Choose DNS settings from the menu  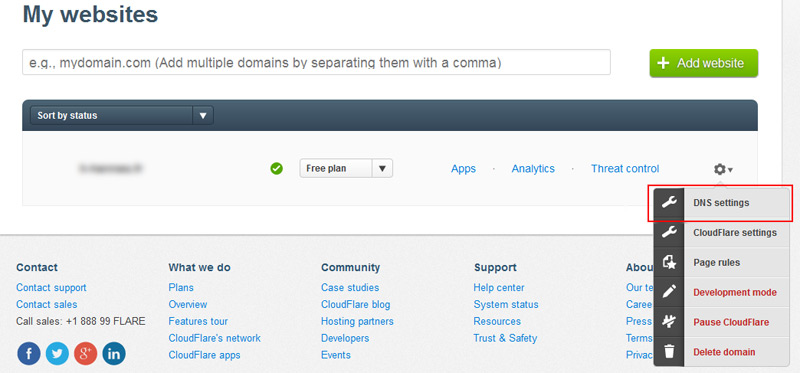[x=721, y=203]
